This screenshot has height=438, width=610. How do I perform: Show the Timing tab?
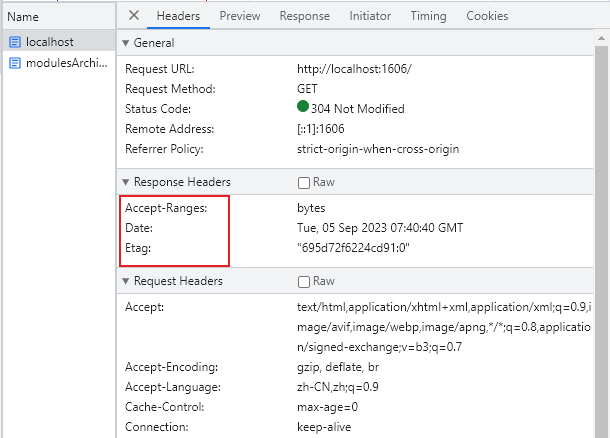coord(428,16)
